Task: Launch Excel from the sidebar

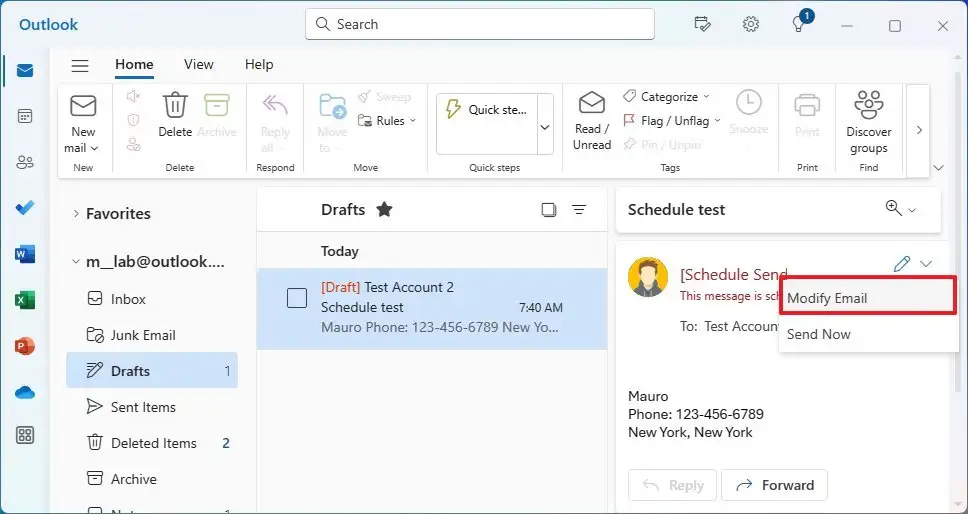Action: pos(25,300)
